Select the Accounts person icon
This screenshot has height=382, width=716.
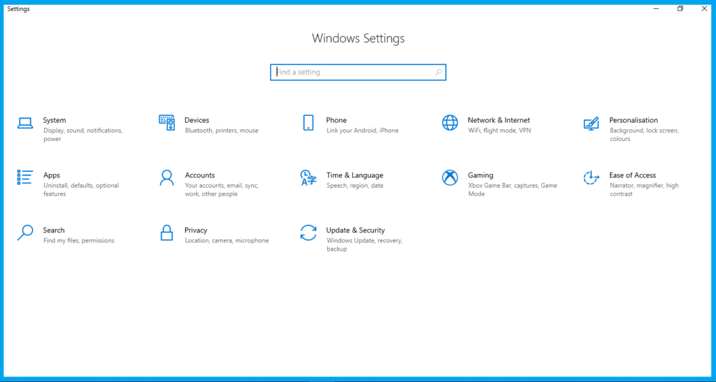pos(167,178)
